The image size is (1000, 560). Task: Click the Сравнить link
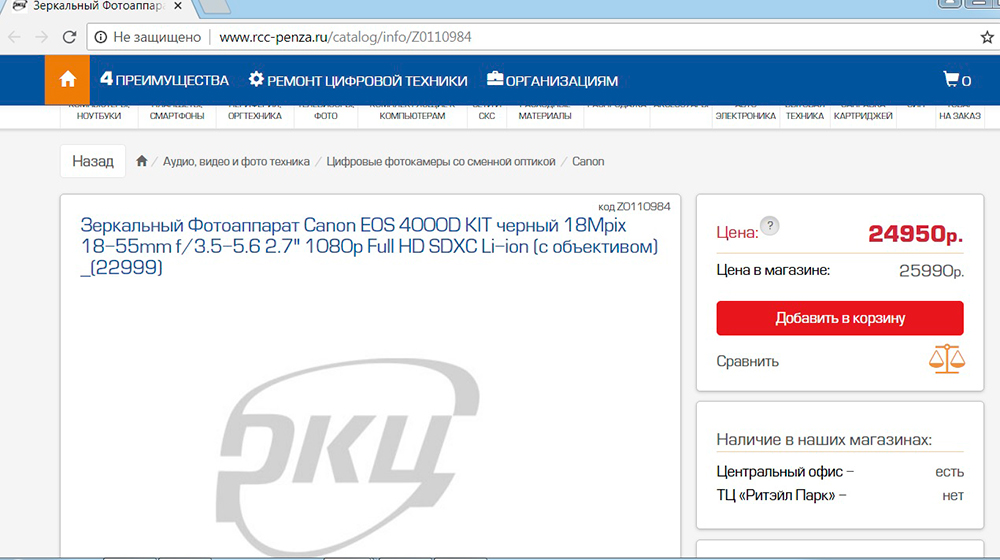point(747,361)
